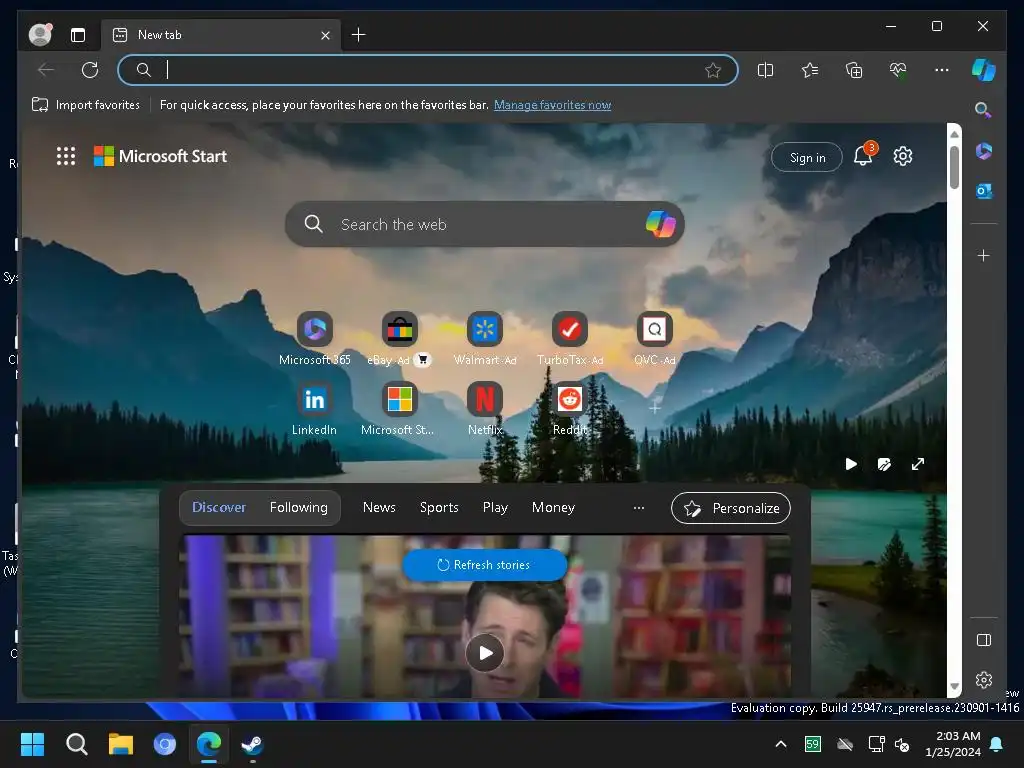This screenshot has width=1024, height=768.
Task: Open the tab actions menu icon
Action: [x=78, y=35]
